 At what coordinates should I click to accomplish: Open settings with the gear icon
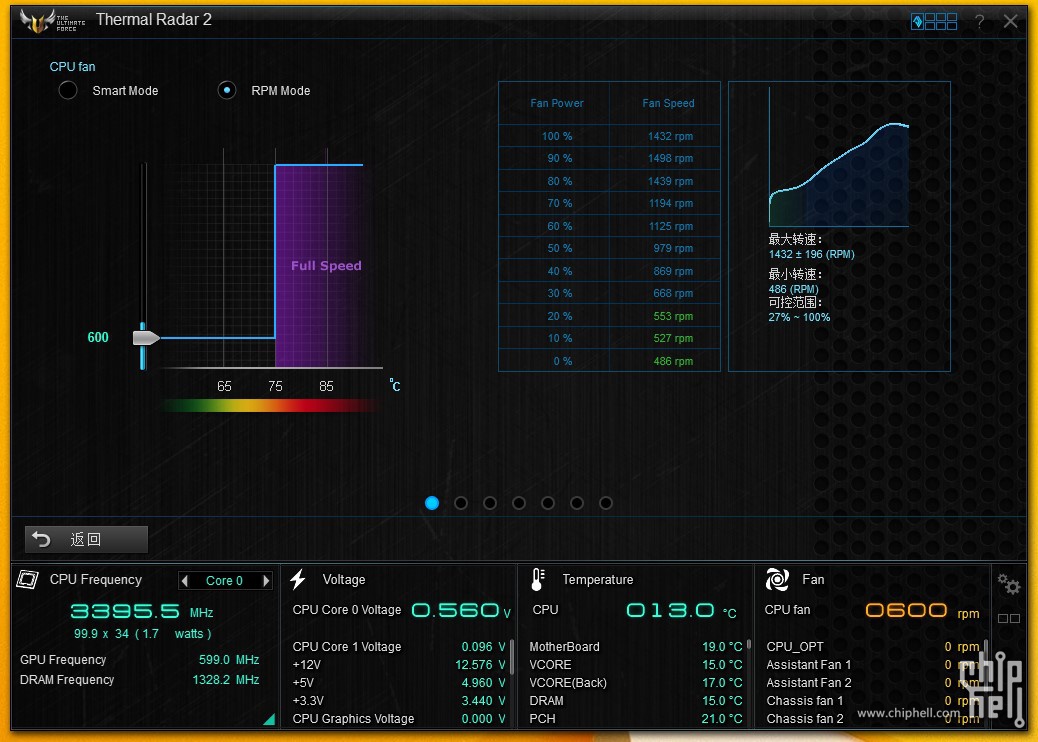(x=1008, y=584)
